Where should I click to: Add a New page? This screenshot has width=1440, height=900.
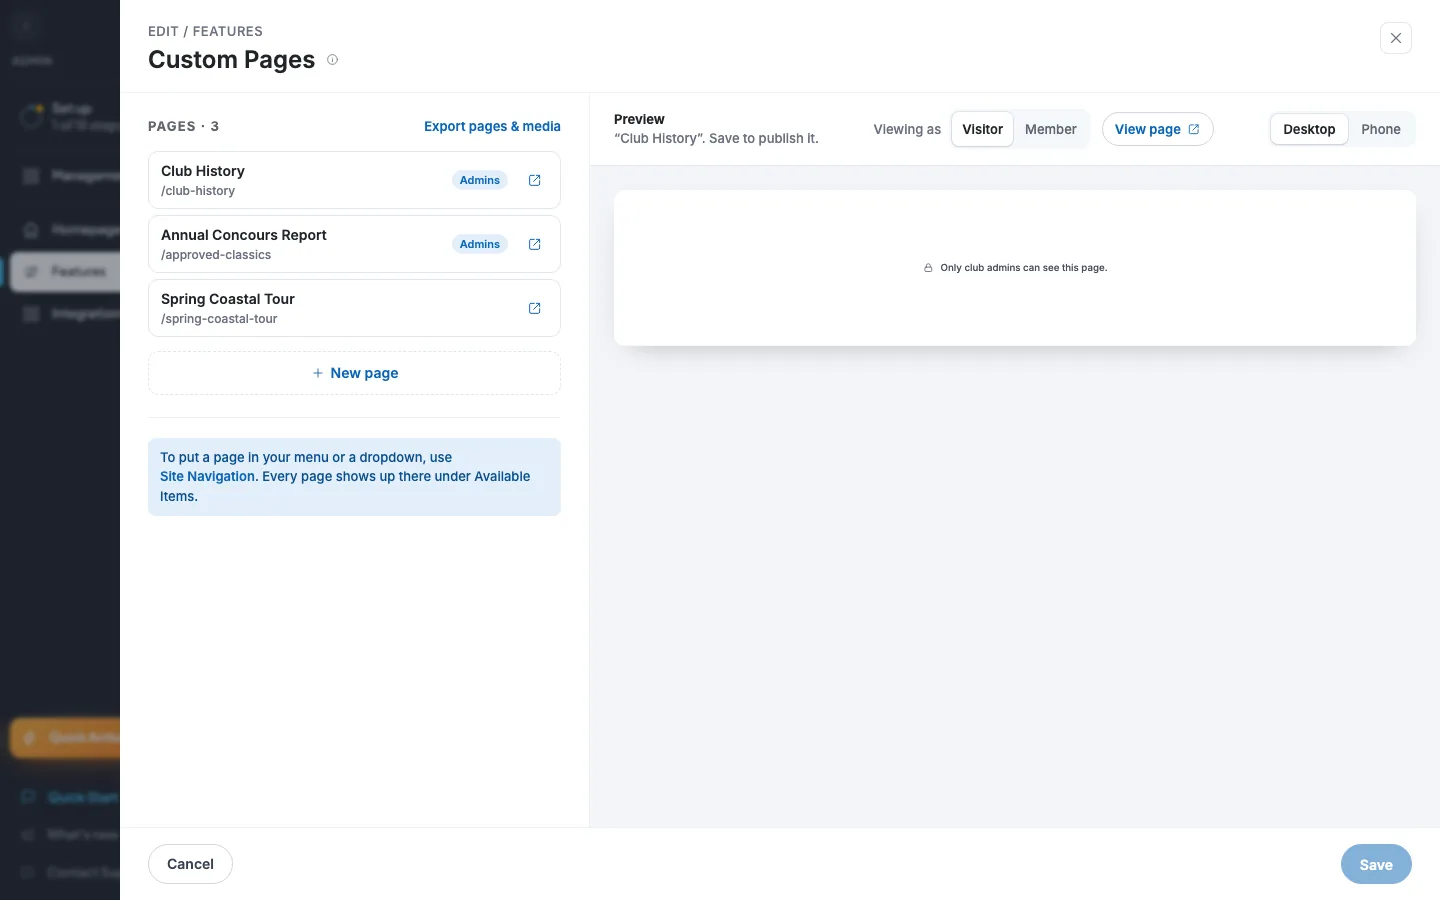pos(354,373)
